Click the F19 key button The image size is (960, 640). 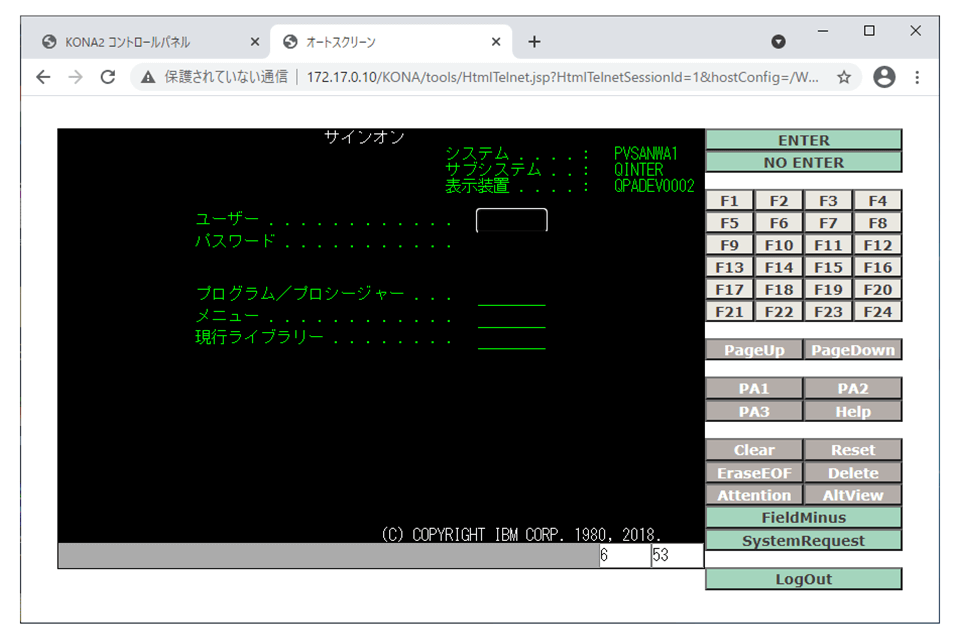(x=828, y=289)
